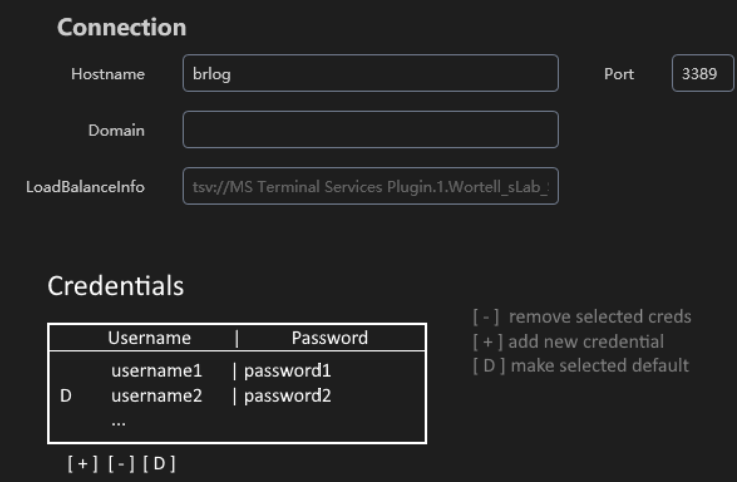This screenshot has width=737, height=482.
Task: Focus the Hostname field containing brlog
Action: pyautogui.click(x=370, y=74)
